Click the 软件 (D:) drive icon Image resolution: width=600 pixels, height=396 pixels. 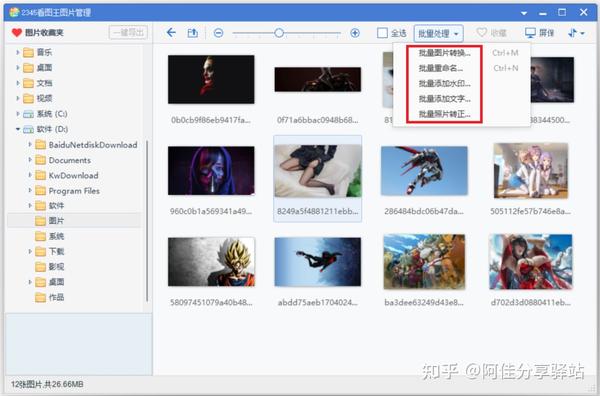pyautogui.click(x=29, y=129)
